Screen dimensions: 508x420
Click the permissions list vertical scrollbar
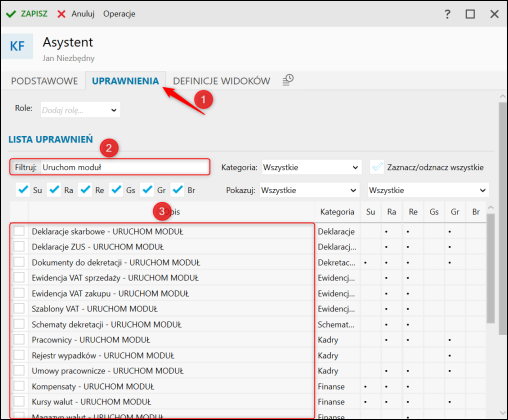pyautogui.click(x=490, y=268)
